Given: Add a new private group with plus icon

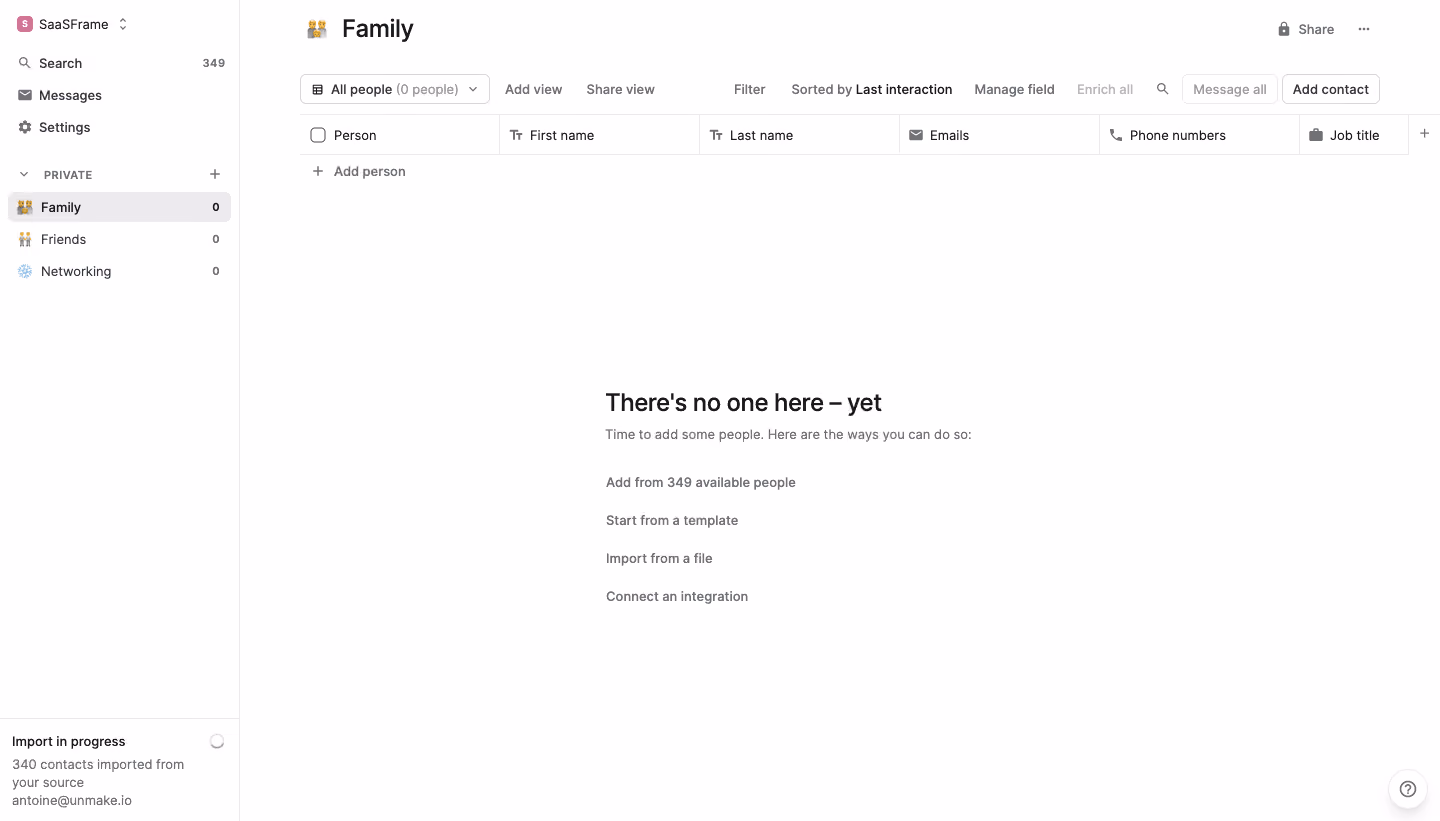Looking at the screenshot, I should [214, 174].
